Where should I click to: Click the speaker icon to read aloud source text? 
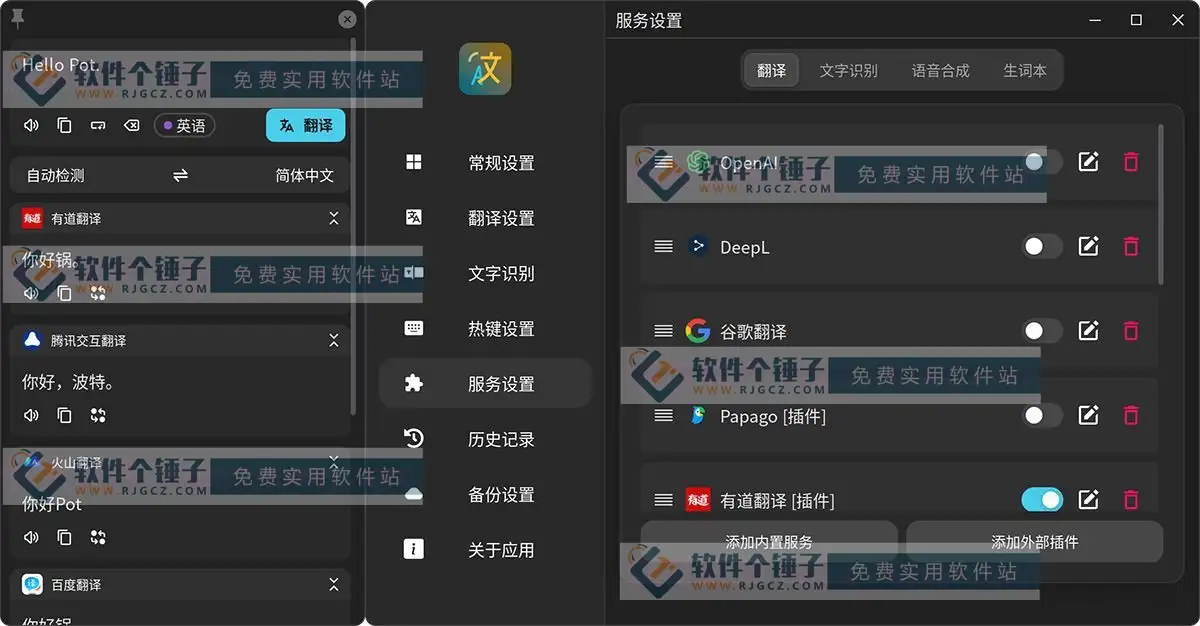click(30, 125)
